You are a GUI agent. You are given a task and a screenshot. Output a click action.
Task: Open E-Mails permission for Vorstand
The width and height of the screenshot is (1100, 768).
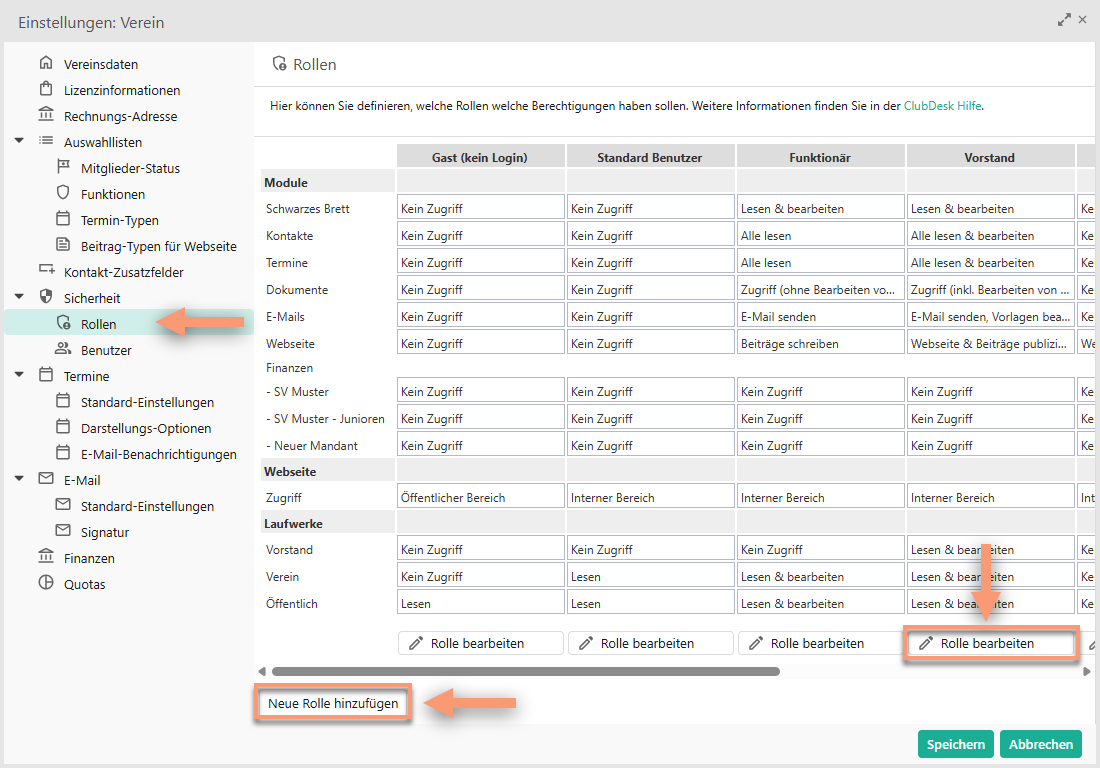pos(991,316)
